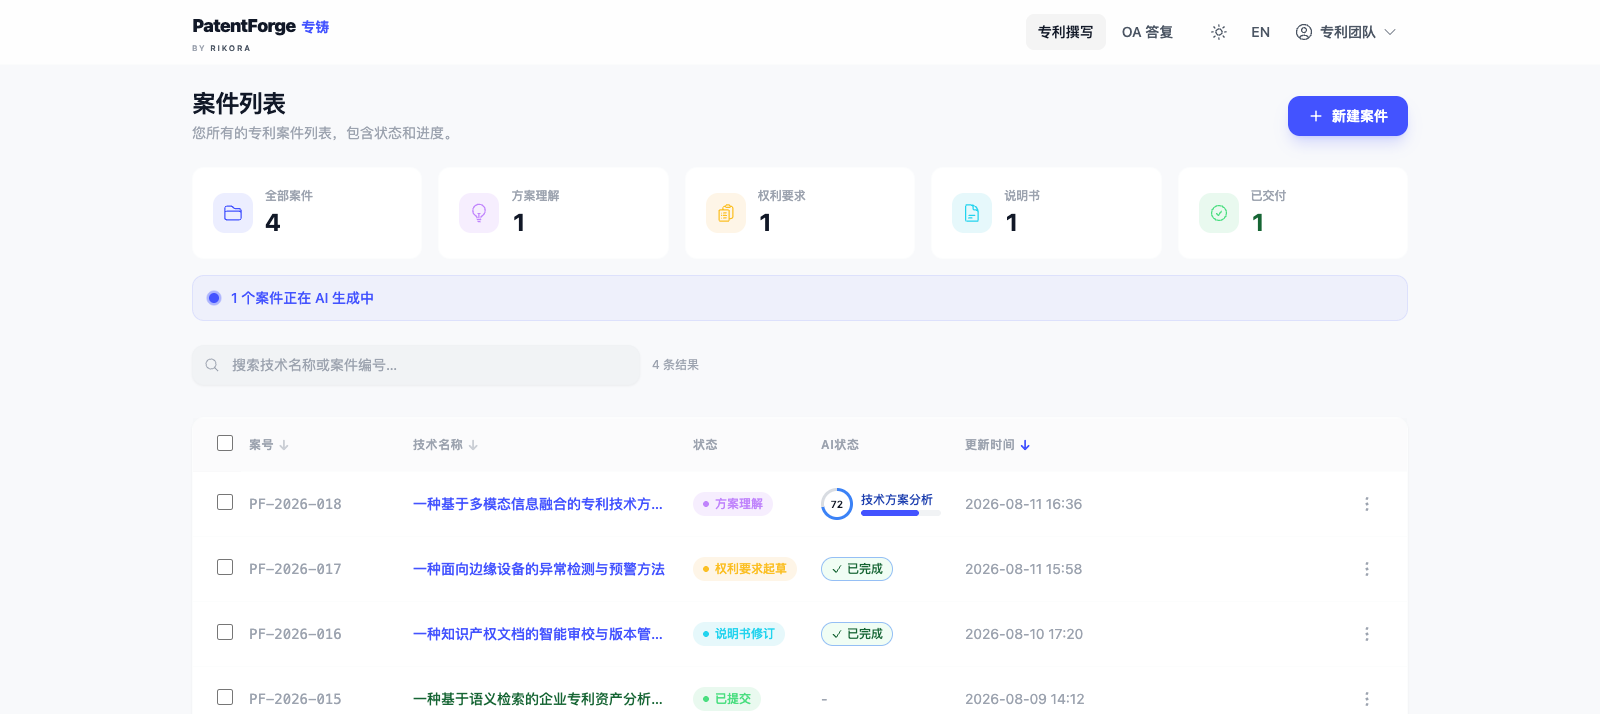Open the more menu for PF-2026-016

[x=1367, y=634]
